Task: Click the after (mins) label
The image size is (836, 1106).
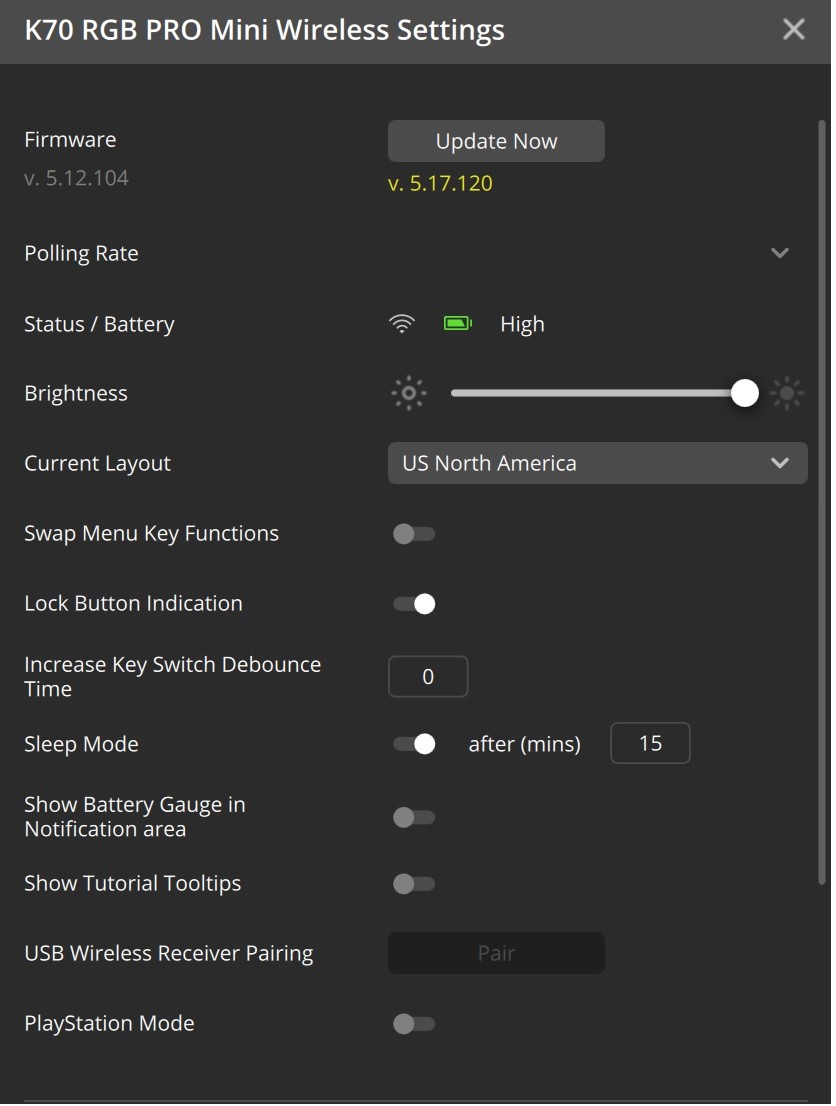Action: coord(524,744)
